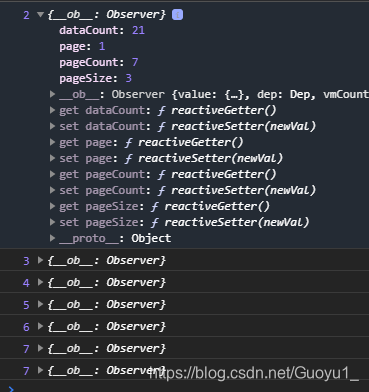
Task: Expand the __proto__: Object entry
Action: click(x=52, y=238)
